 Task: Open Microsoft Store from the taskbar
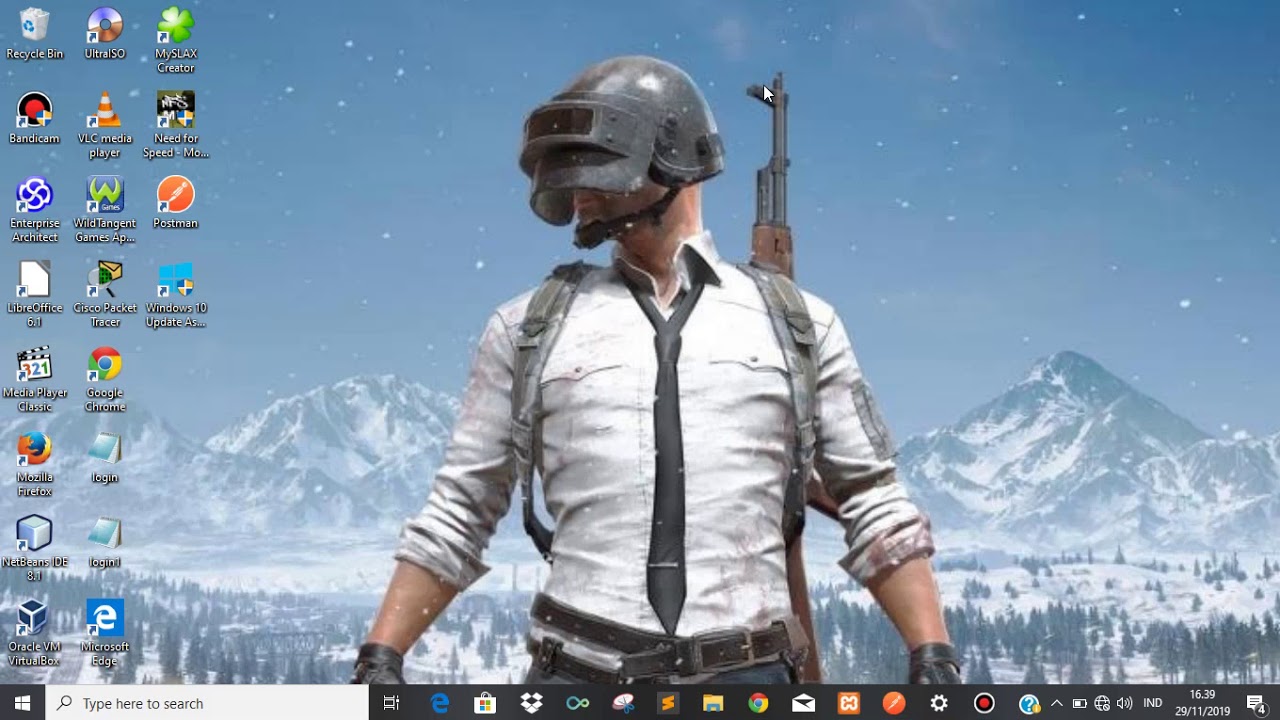pos(485,703)
